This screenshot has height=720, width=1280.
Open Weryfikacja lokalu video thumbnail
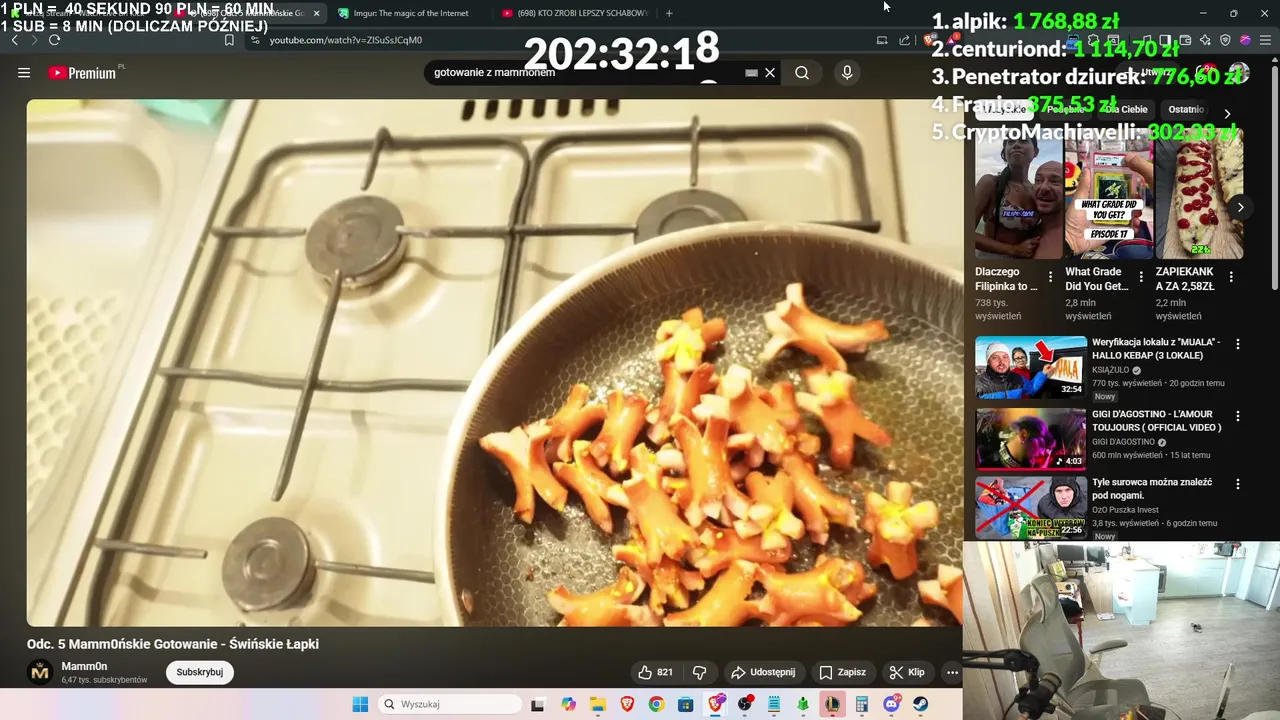point(1030,367)
